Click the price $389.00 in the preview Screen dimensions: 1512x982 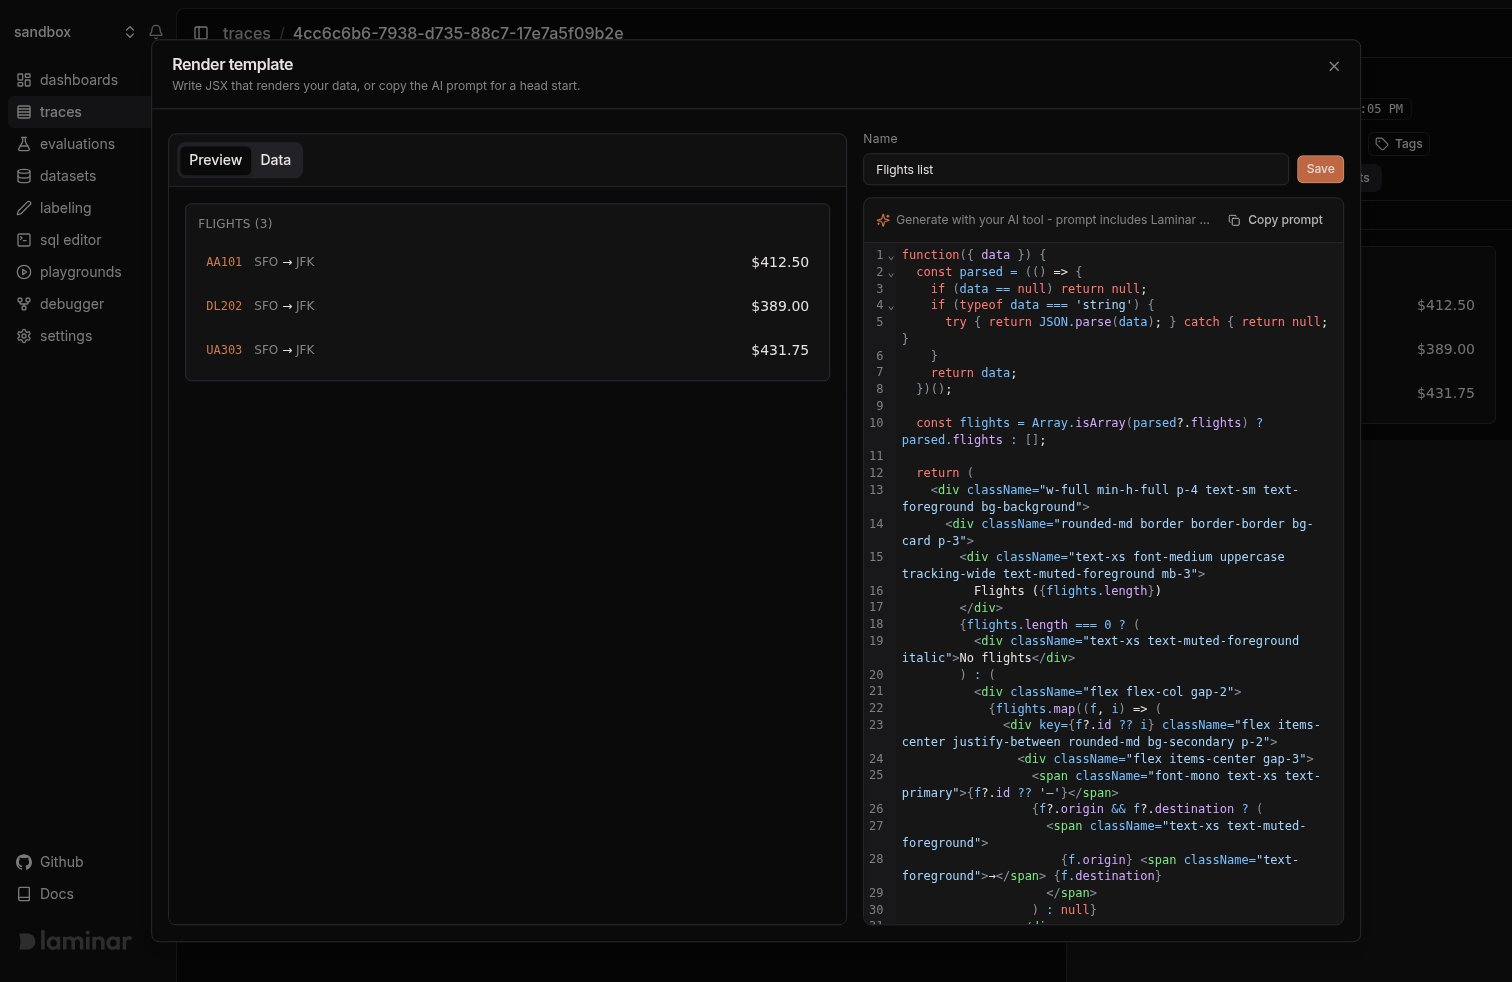click(x=780, y=306)
